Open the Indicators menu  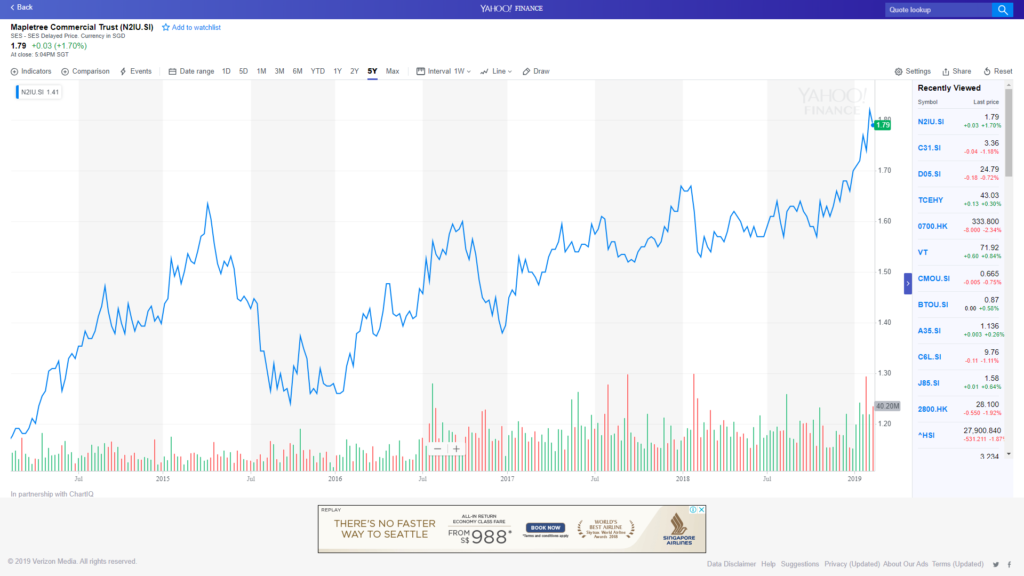31,71
